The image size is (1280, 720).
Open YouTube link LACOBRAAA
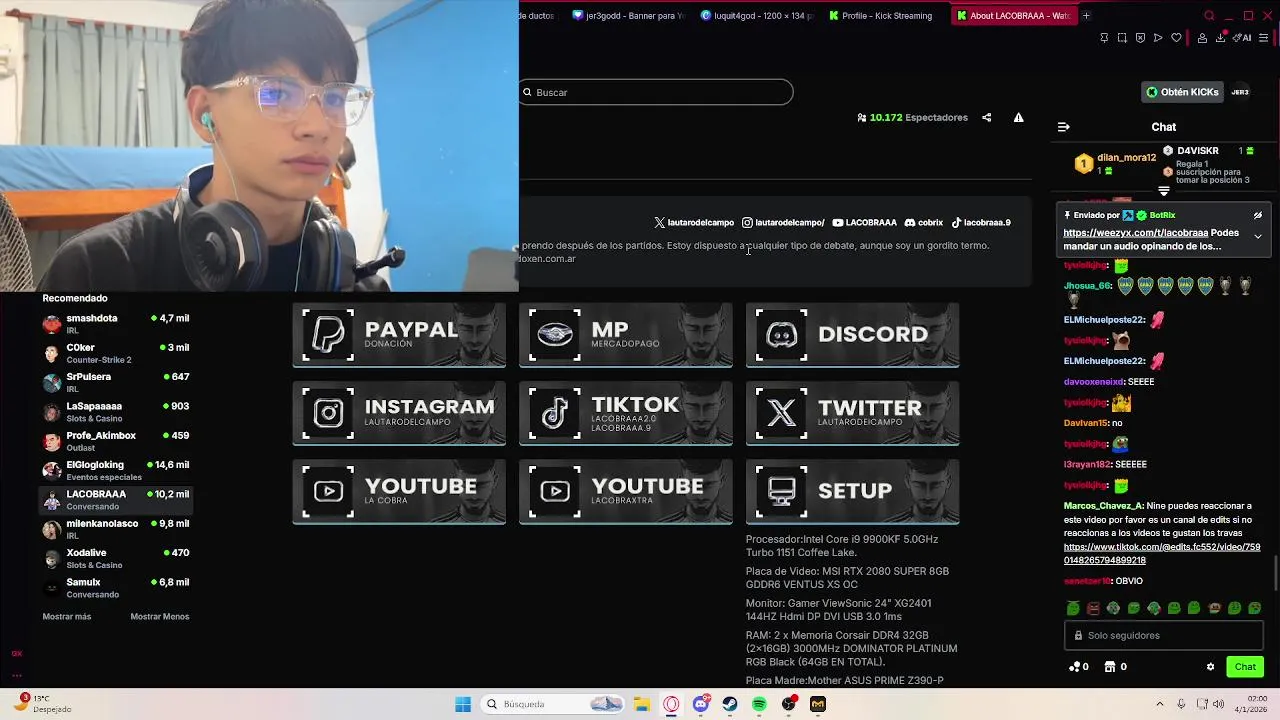(x=864, y=223)
